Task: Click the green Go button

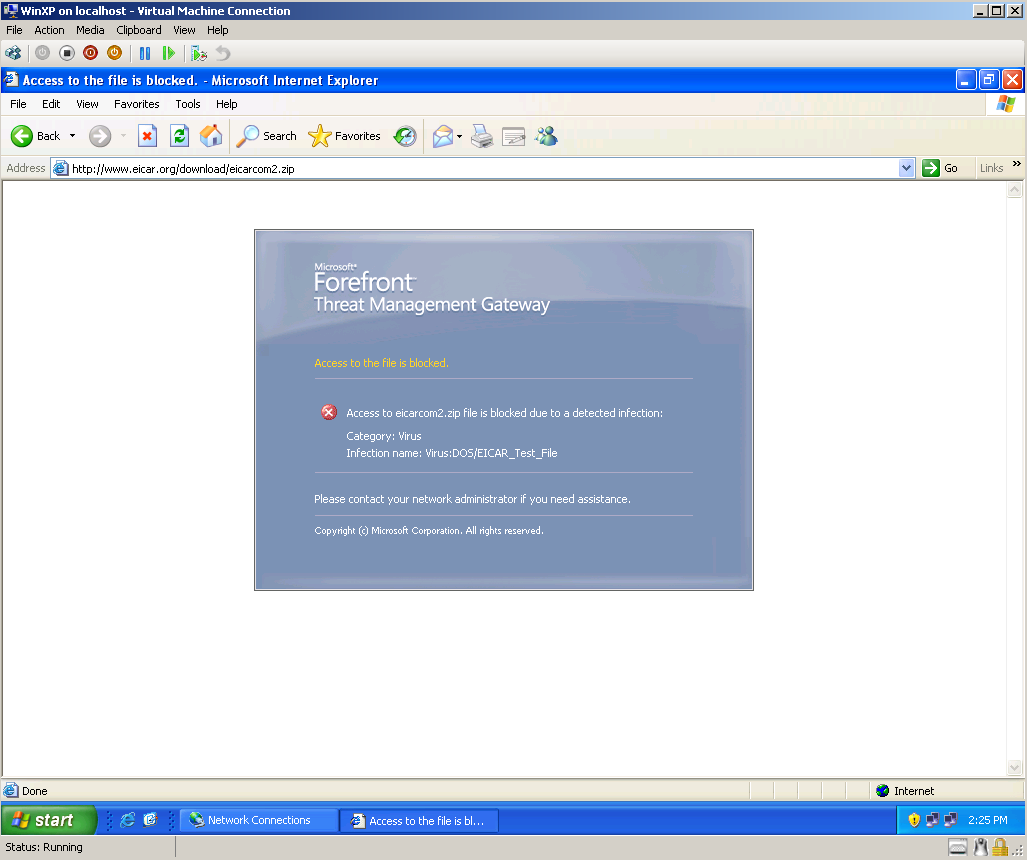Action: point(940,168)
